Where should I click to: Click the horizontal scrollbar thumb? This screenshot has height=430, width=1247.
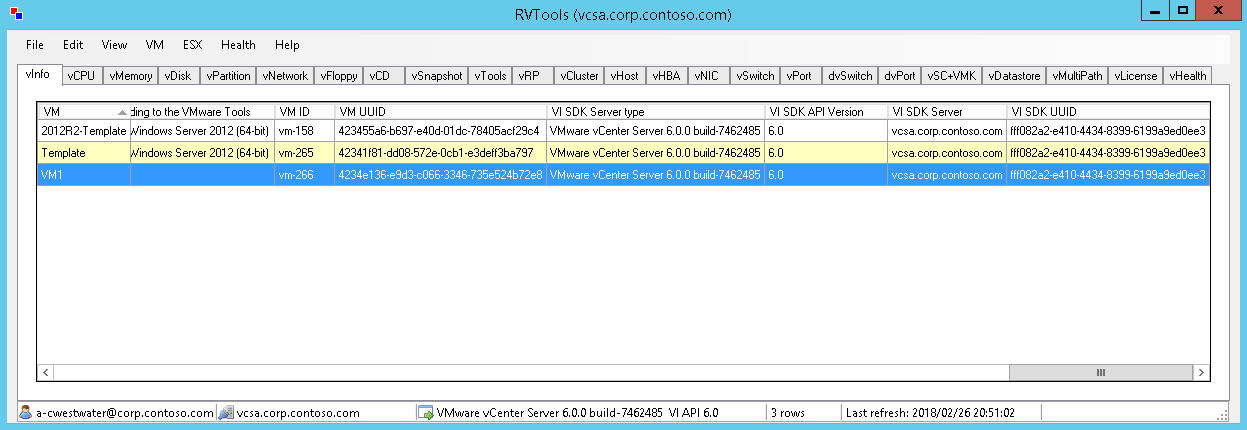(x=1100, y=372)
